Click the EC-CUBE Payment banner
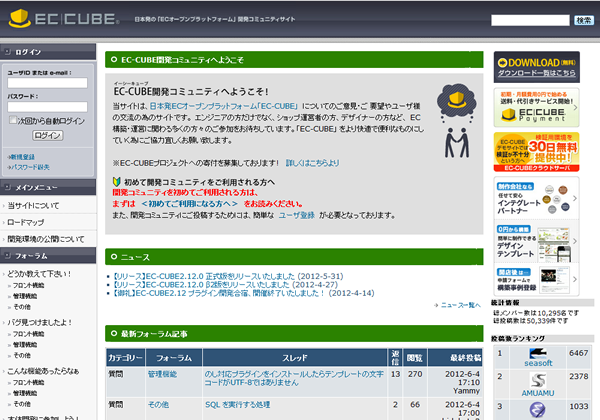 point(536,107)
